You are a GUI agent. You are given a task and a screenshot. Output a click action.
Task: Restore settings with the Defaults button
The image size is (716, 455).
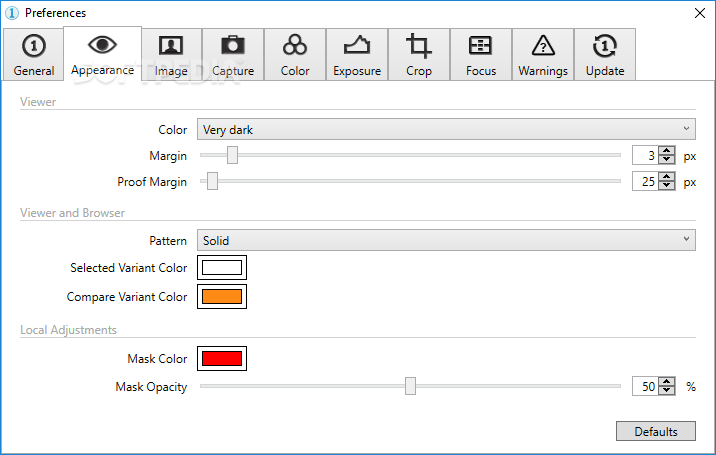click(x=656, y=431)
